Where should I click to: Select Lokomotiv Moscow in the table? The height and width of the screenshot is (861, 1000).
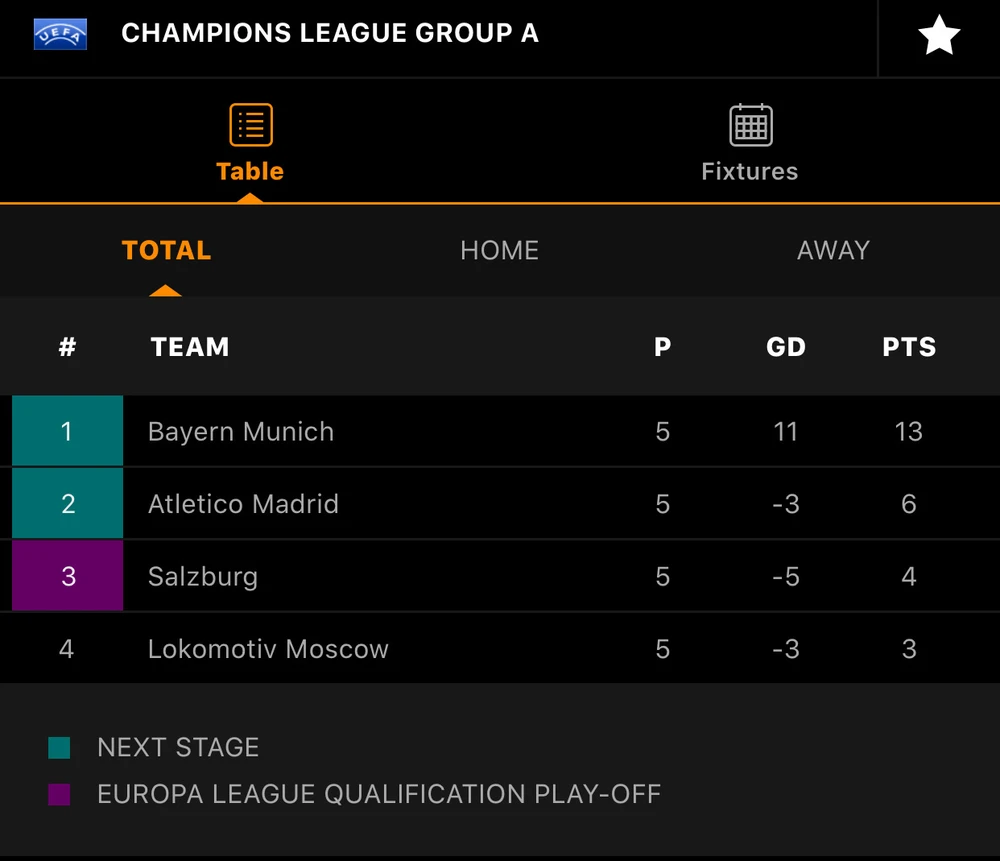coord(268,649)
